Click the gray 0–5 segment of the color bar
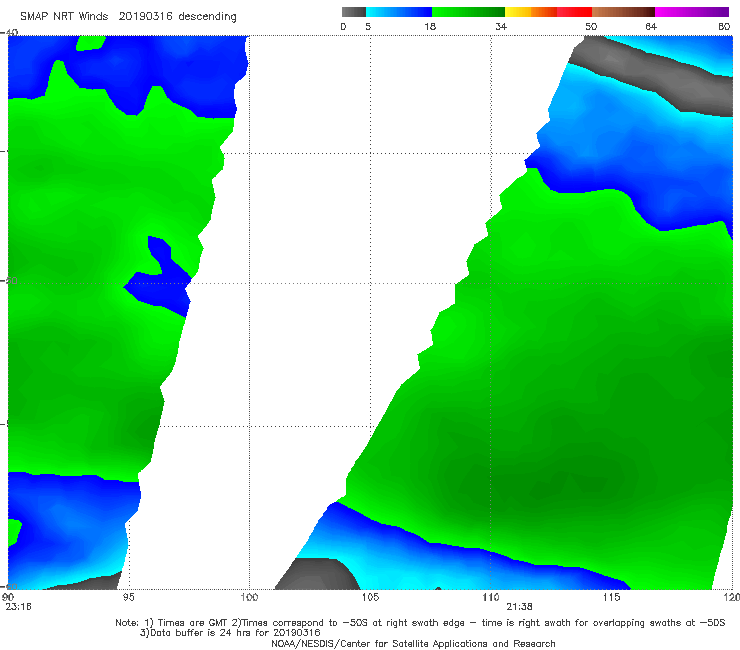 click(x=353, y=12)
